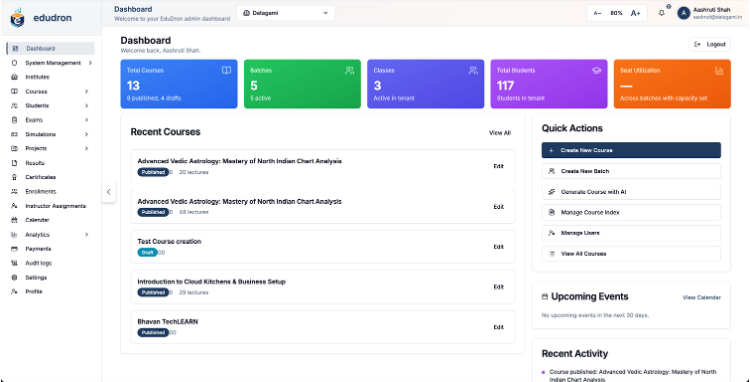The height and width of the screenshot is (382, 750).
Task: Click the Total Courses card showing 13
Action: 179,84
